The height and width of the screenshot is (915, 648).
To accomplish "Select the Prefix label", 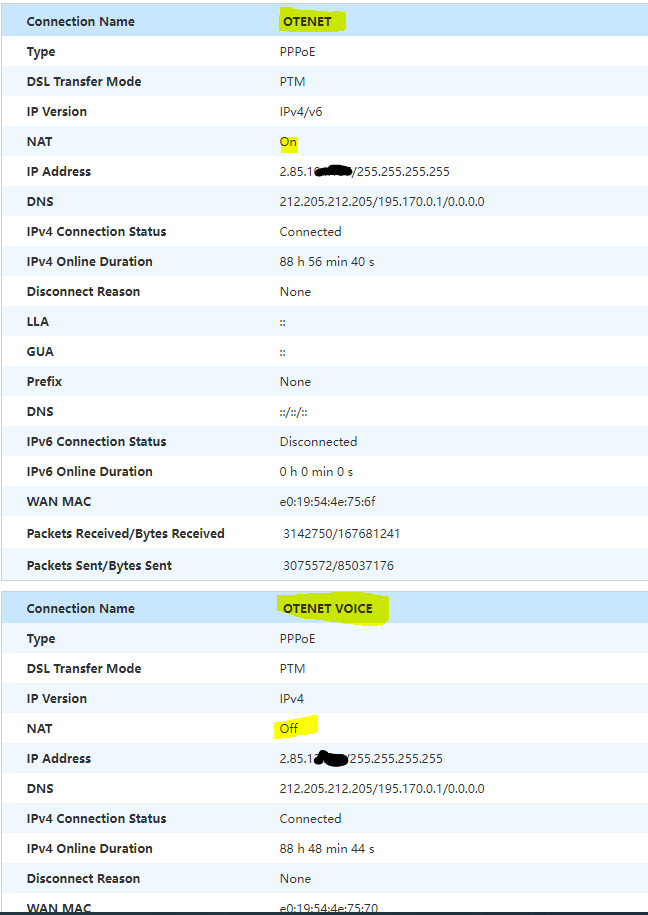I will [x=44, y=382].
